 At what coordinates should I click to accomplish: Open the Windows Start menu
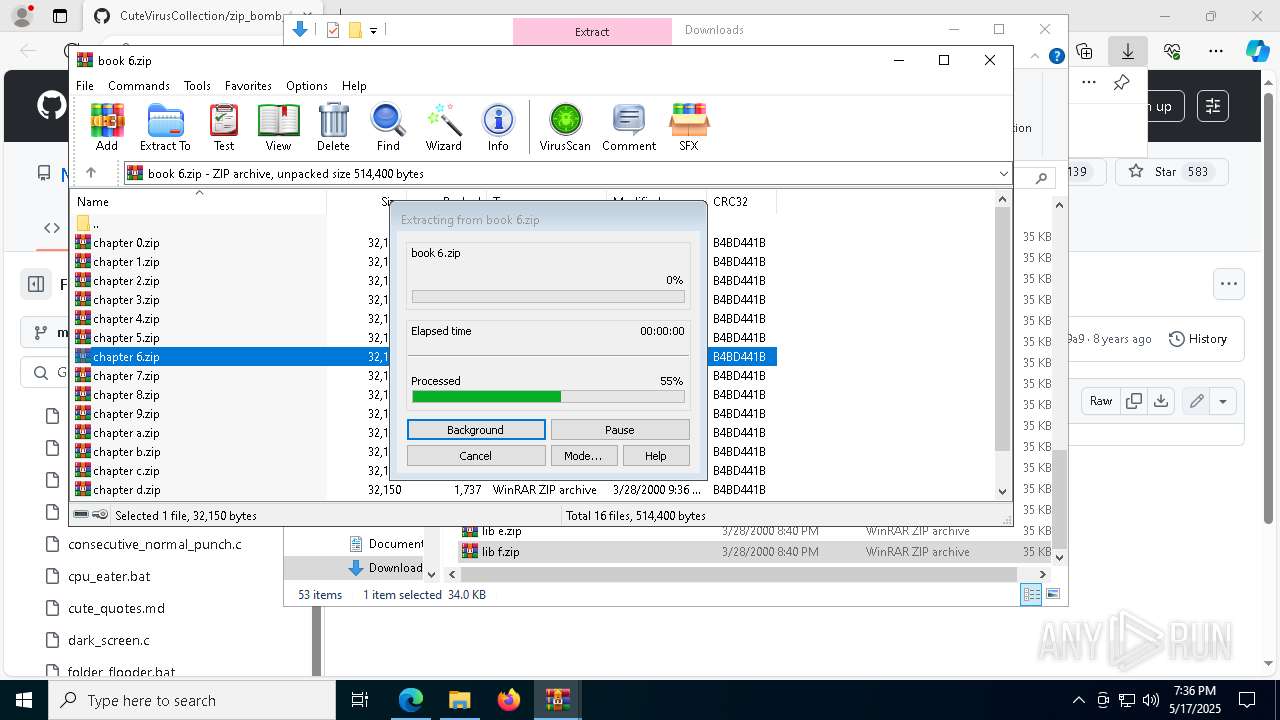coord(23,700)
